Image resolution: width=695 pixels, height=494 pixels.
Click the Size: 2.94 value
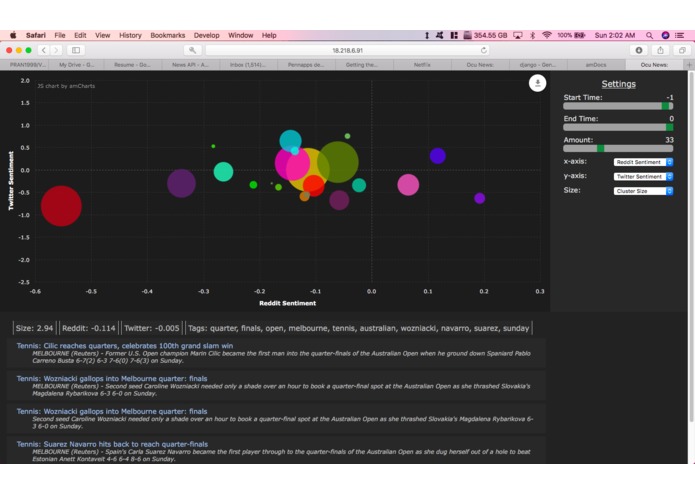34,328
